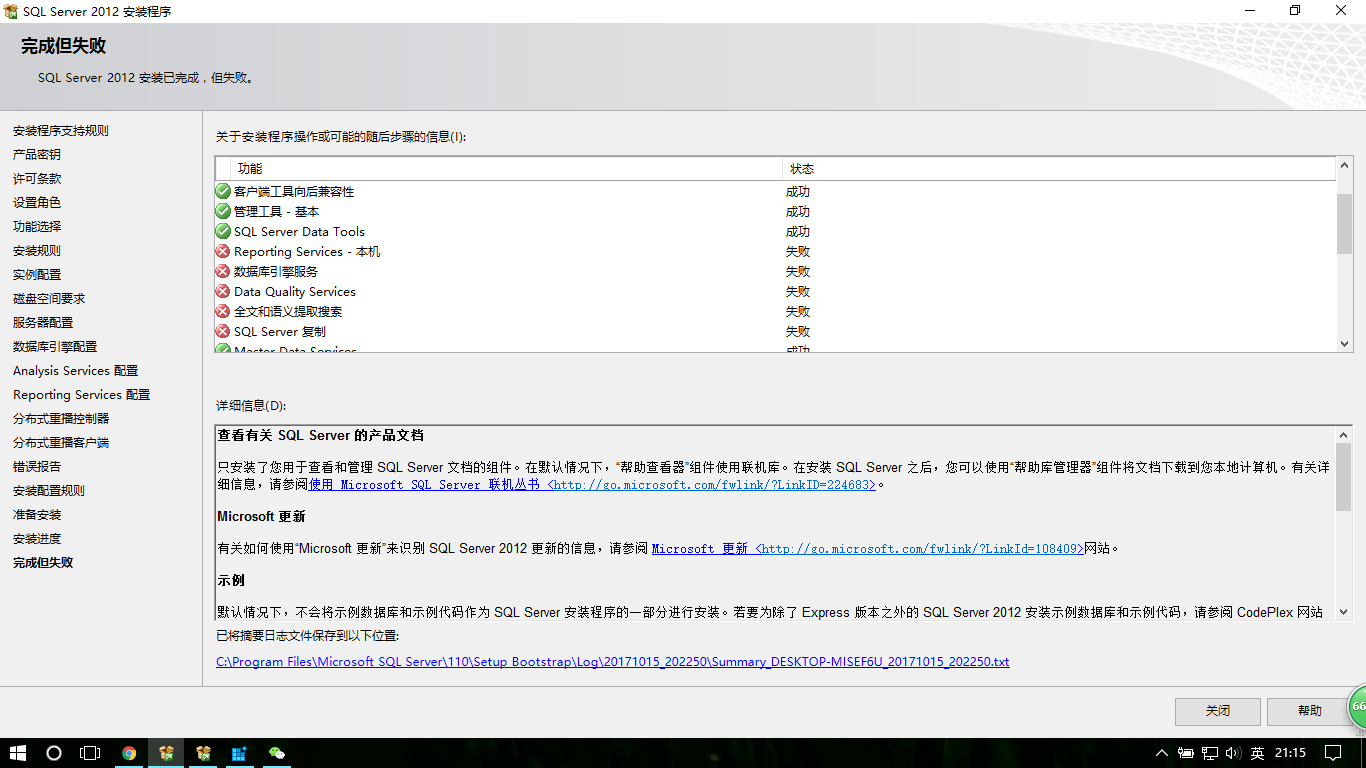Select the Data Quality Services row text
This screenshot has height=768, width=1366.
pos(295,291)
